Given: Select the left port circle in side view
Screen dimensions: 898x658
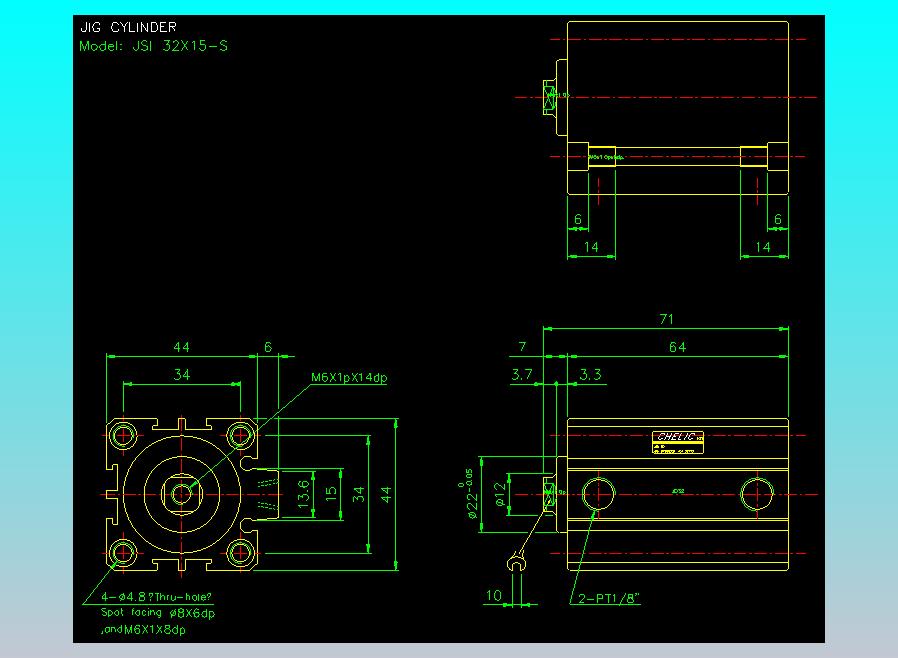Looking at the screenshot, I should [599, 493].
